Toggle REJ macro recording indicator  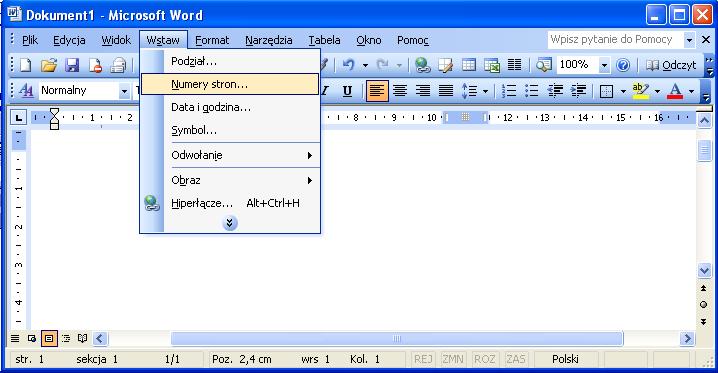click(x=423, y=359)
